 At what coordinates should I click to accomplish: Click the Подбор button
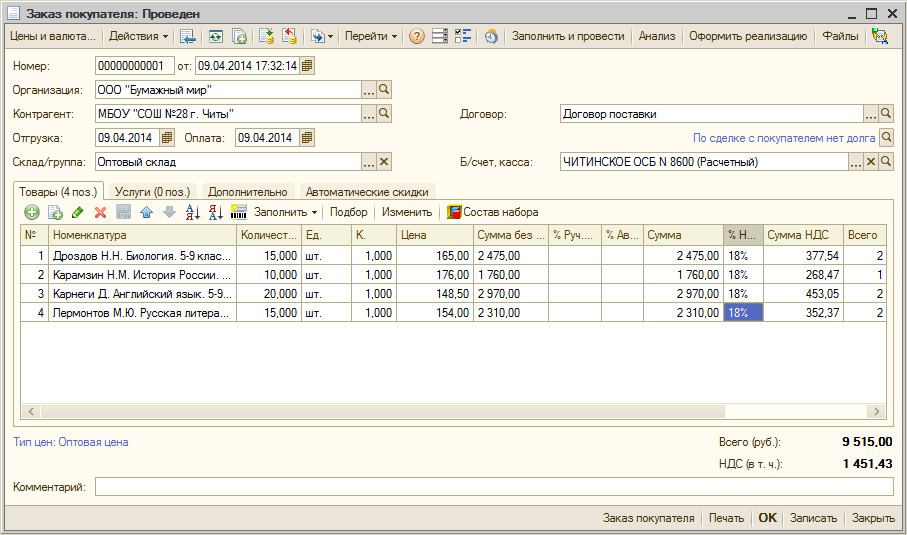[348, 212]
